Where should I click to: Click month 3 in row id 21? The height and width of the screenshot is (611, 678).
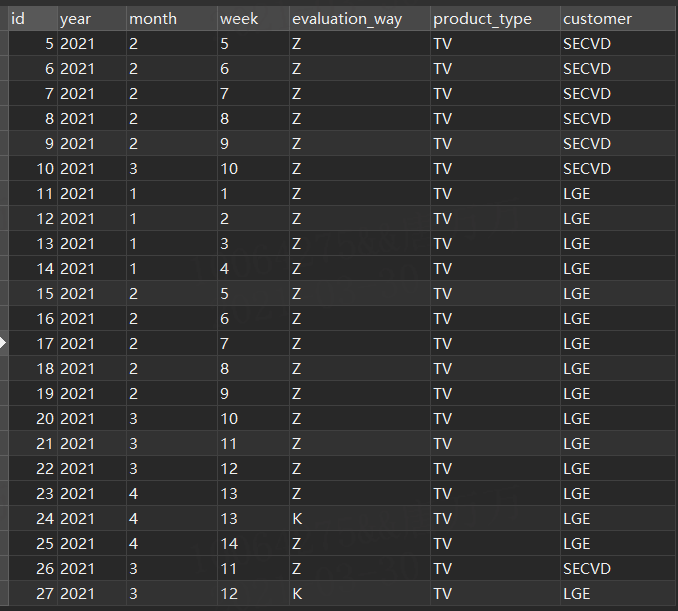[x=172, y=444]
